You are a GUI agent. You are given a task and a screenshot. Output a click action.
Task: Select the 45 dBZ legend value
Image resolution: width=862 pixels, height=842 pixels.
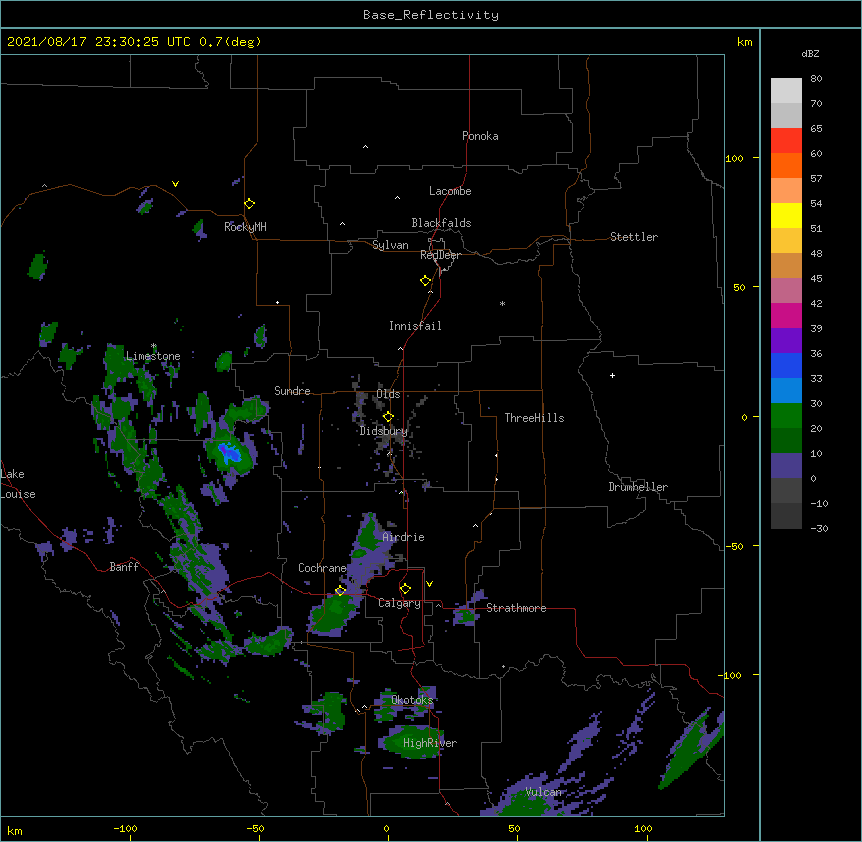click(x=816, y=279)
